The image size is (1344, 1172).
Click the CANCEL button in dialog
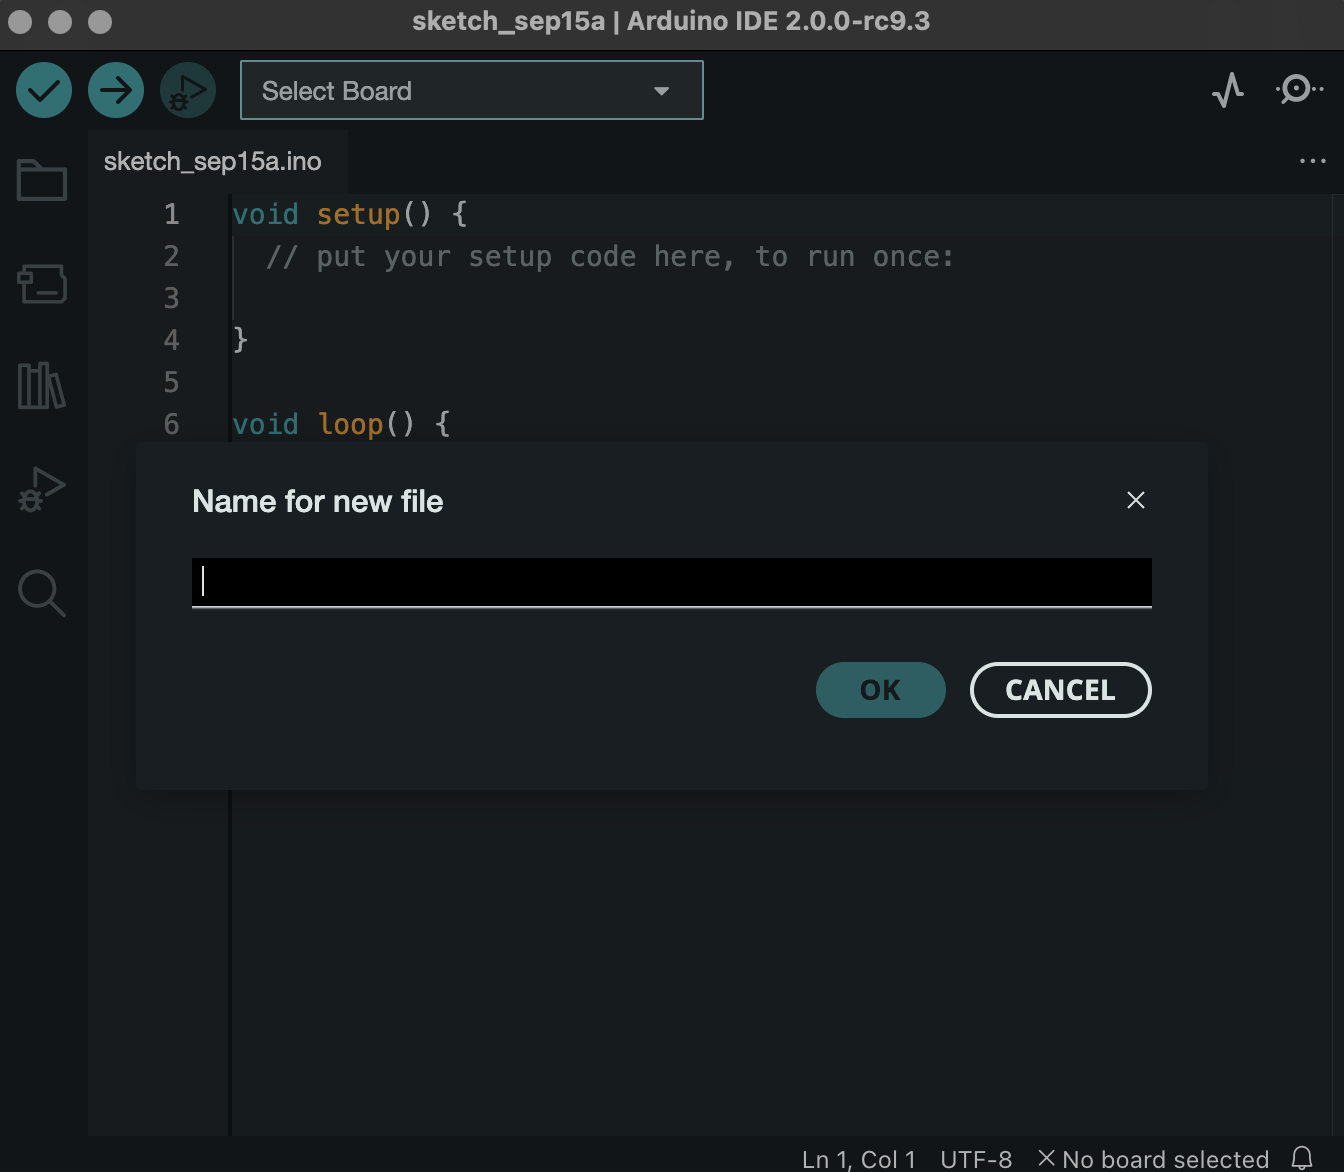pyautogui.click(x=1061, y=690)
